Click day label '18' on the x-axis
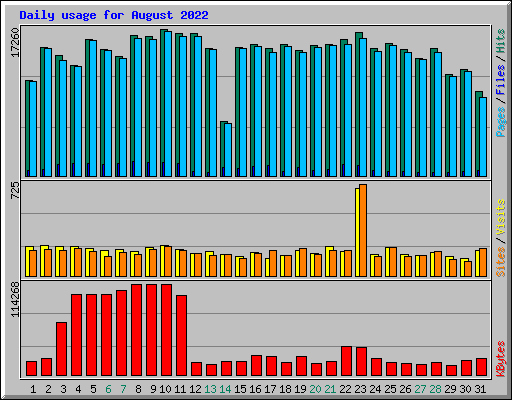 click(285, 389)
